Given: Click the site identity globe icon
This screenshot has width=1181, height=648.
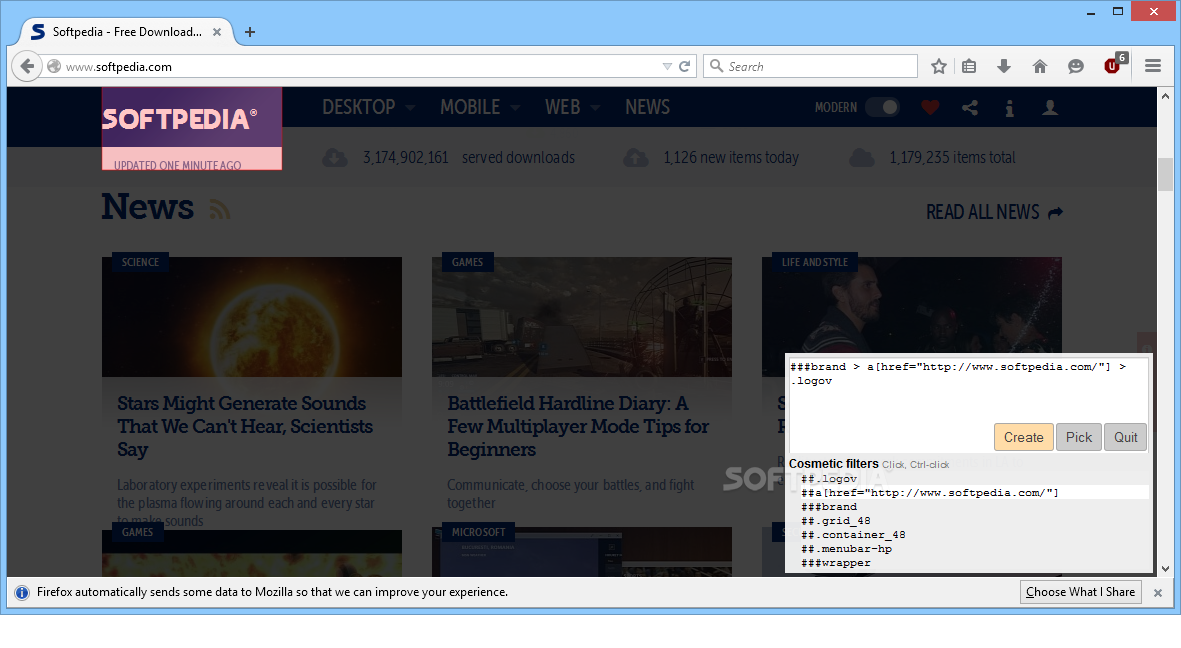Looking at the screenshot, I should tap(53, 66).
